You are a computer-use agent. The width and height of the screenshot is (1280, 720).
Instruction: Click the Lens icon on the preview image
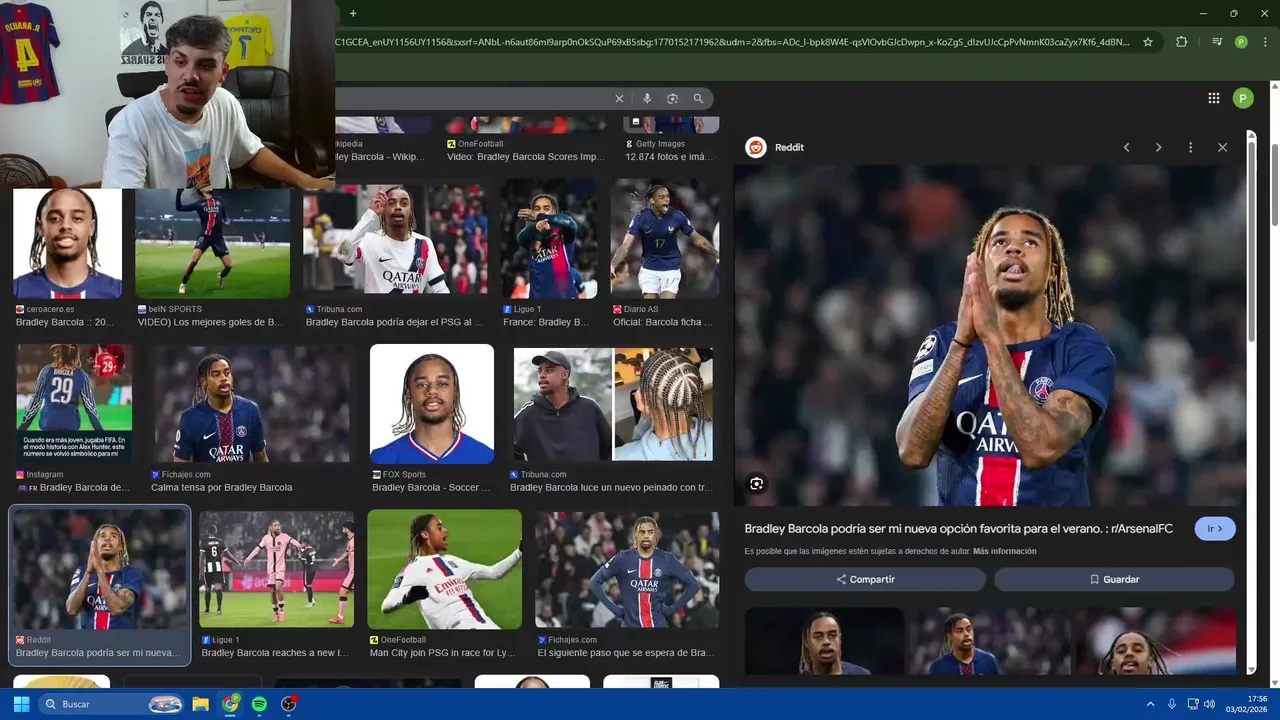click(x=756, y=484)
